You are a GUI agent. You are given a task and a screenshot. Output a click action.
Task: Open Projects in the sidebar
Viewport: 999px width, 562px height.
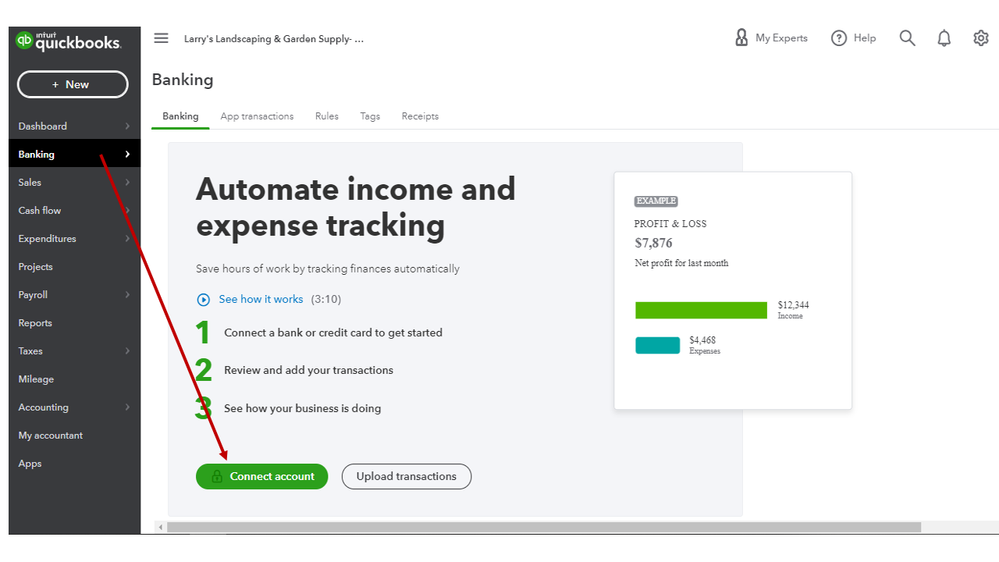tap(75, 266)
